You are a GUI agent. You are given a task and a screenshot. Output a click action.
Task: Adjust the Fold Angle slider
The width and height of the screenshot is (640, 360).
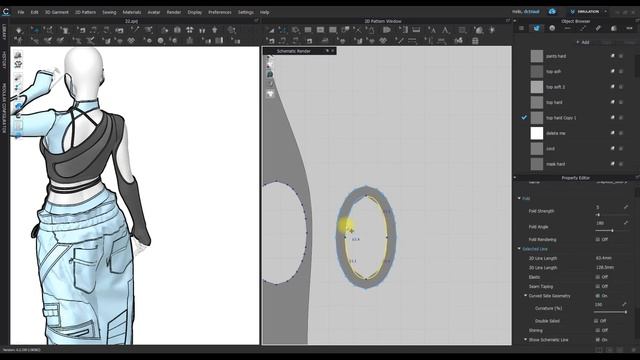coord(611,231)
